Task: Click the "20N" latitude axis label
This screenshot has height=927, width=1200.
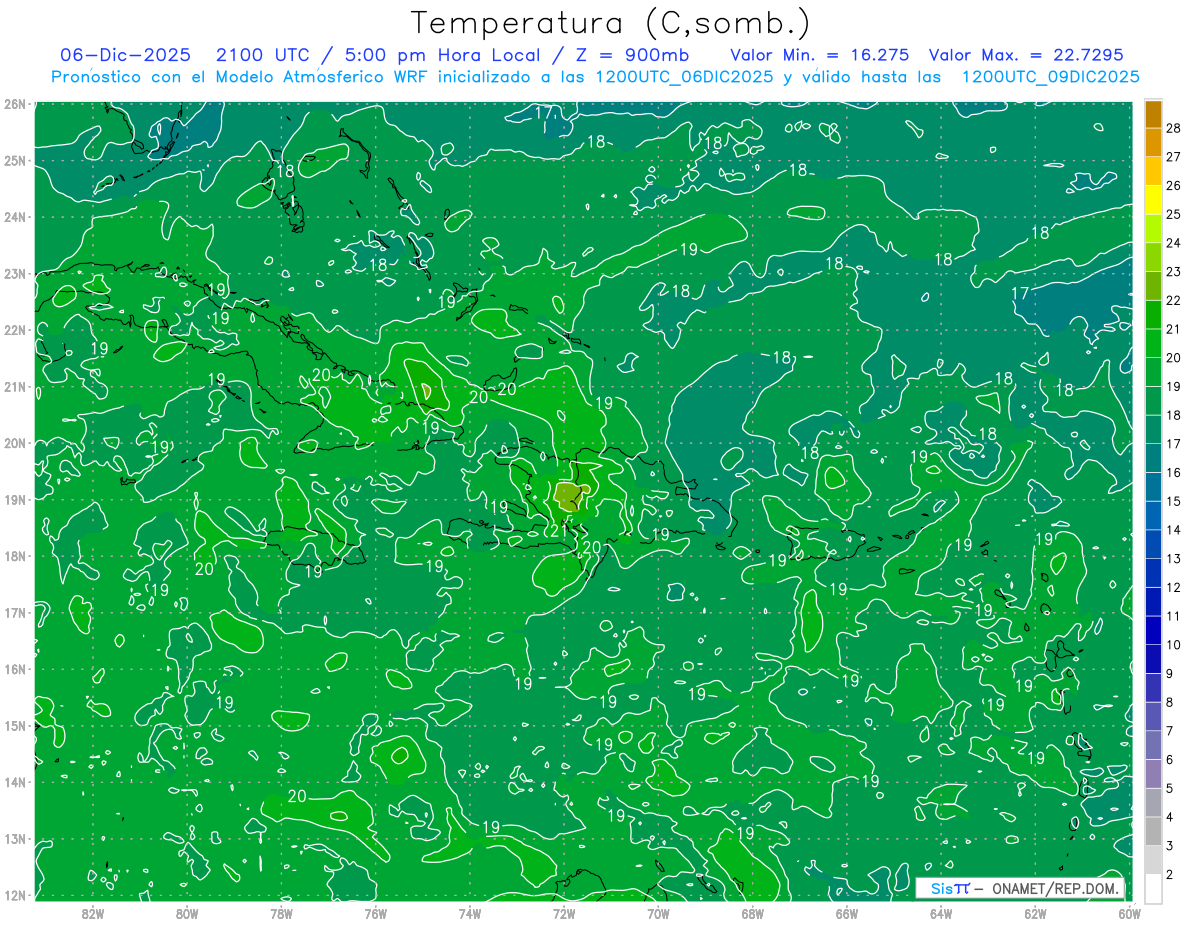Action: pos(15,443)
